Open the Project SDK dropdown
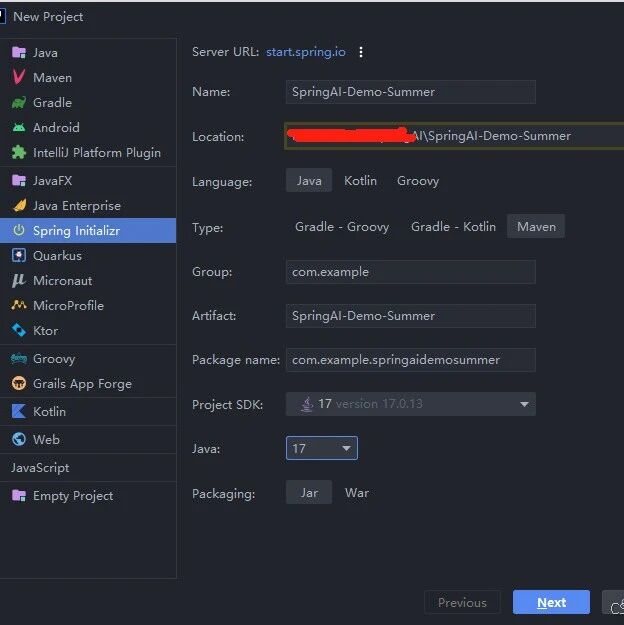624x625 pixels. pyautogui.click(x=411, y=404)
